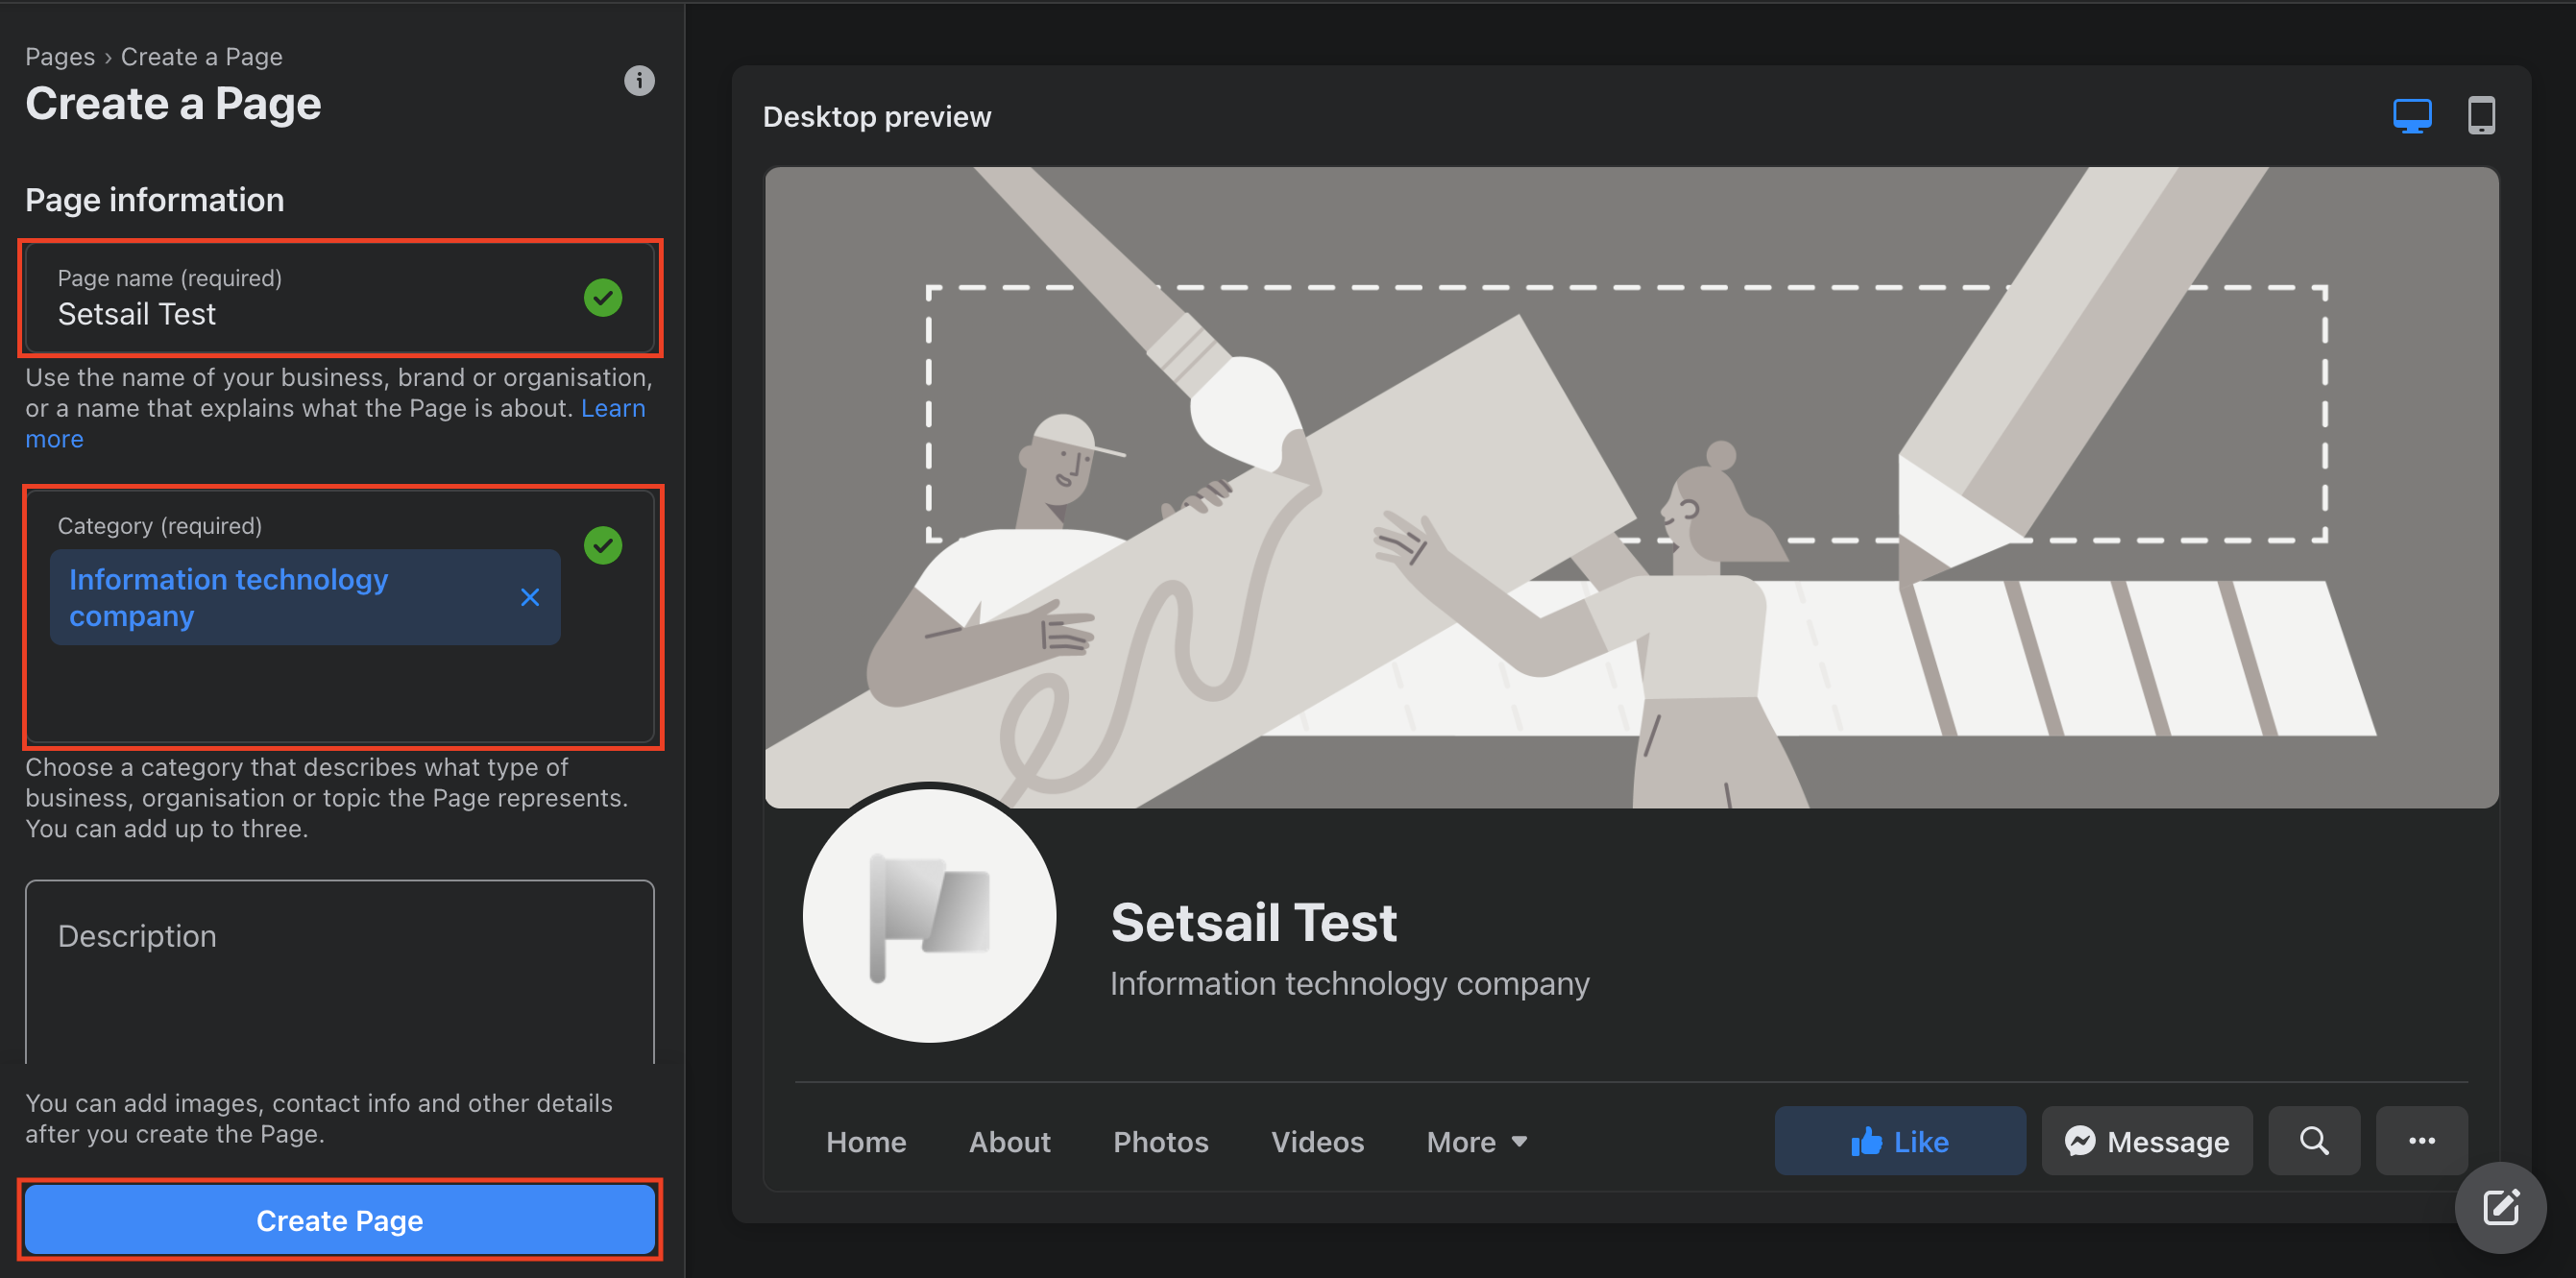Click the Create Page button
Screen dimensions: 2576x1278
point(340,1220)
